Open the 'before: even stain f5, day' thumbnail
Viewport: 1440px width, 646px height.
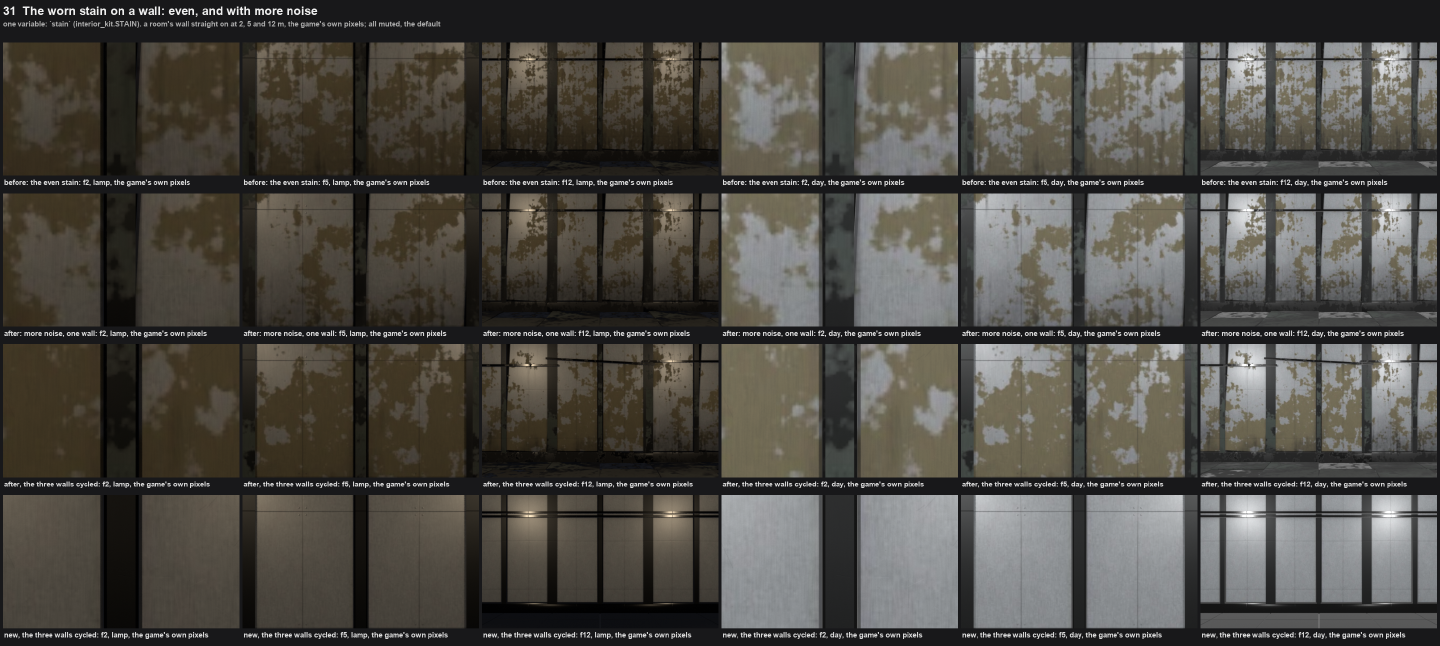[x=1080, y=109]
